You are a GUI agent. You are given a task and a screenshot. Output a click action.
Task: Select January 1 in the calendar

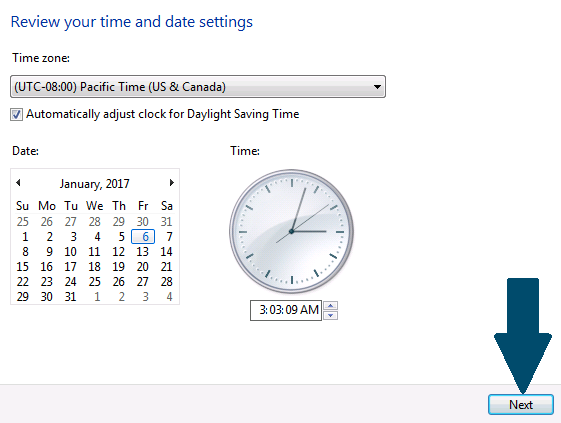pos(25,237)
